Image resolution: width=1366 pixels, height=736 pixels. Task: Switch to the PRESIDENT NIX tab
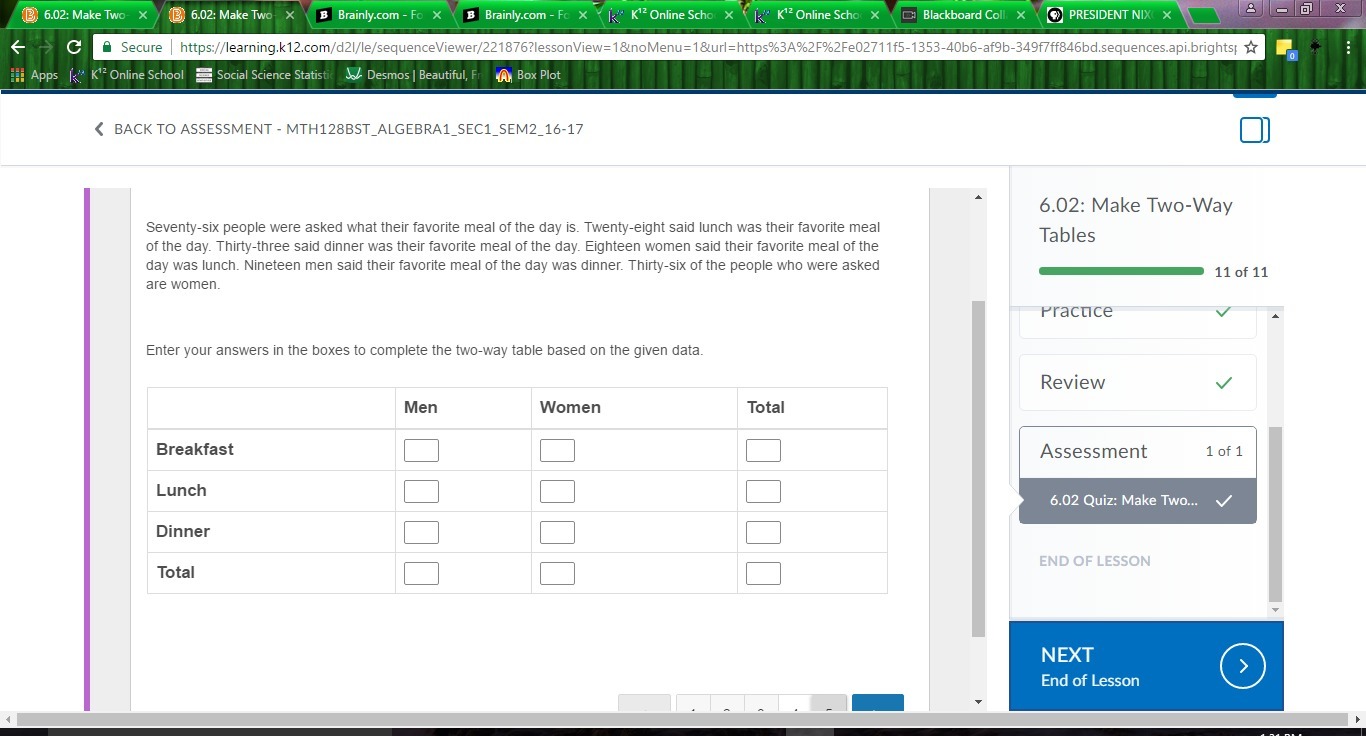[x=1110, y=15]
